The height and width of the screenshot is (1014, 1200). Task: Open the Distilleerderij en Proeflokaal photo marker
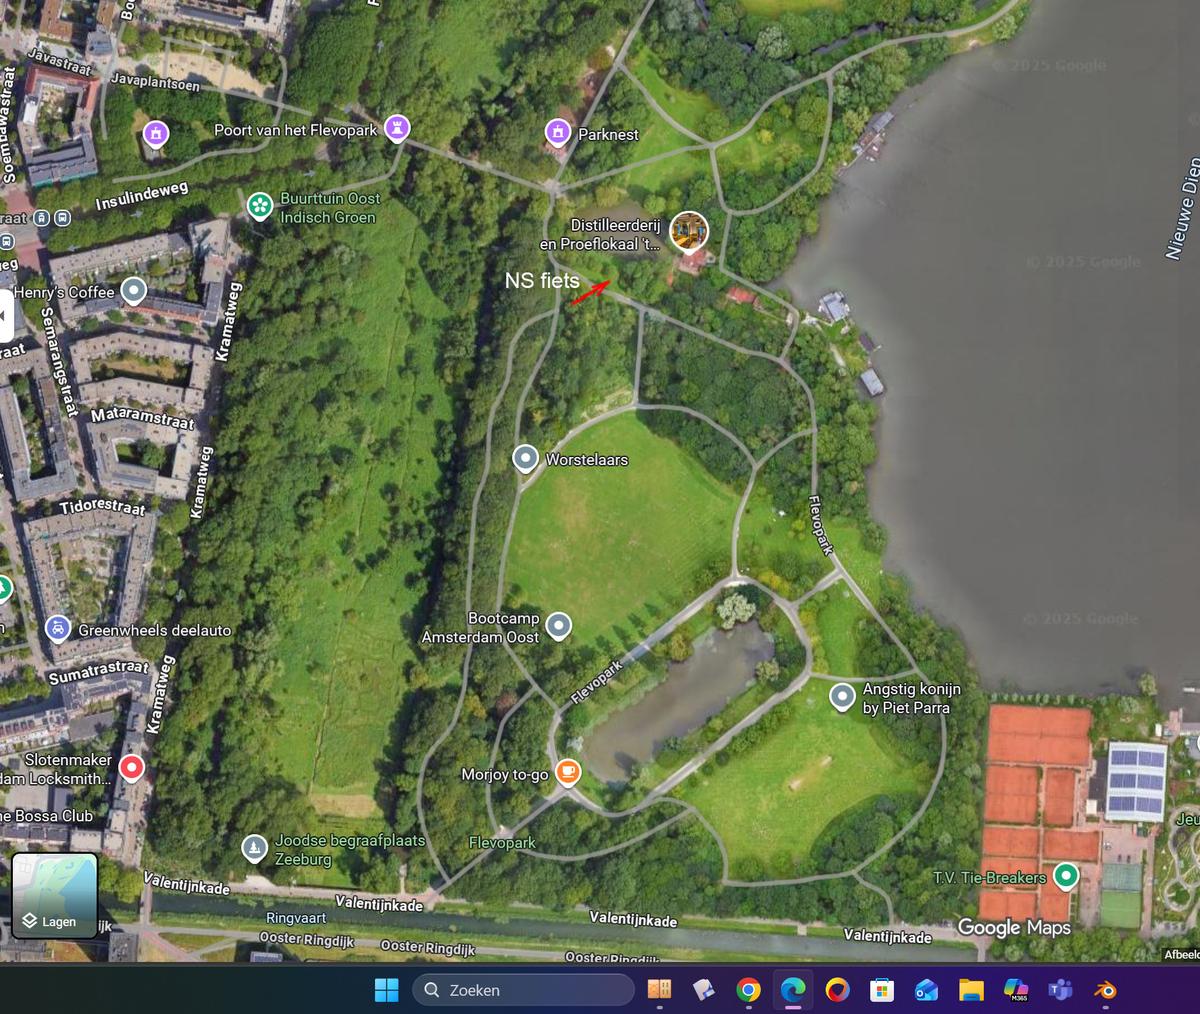click(x=688, y=231)
